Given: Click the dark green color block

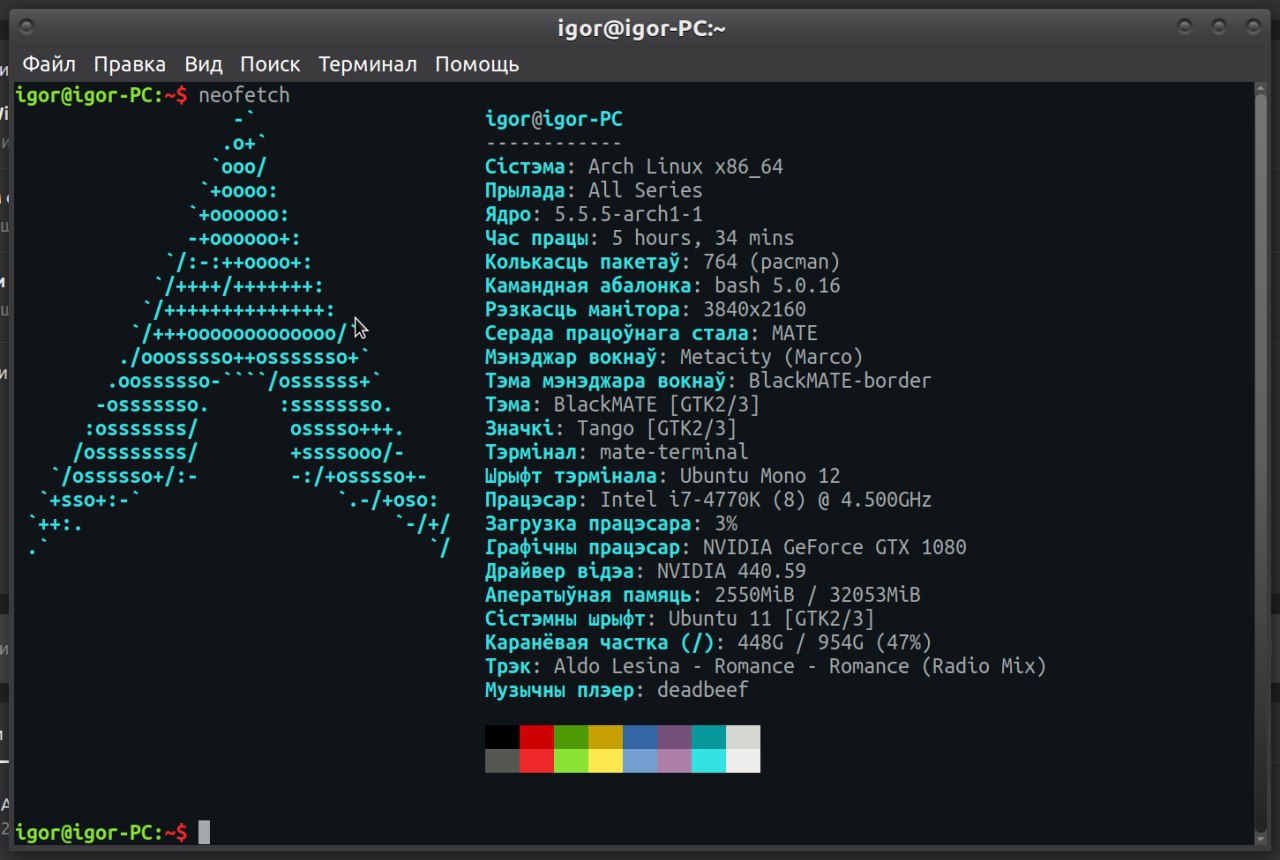Looking at the screenshot, I should 571,737.
